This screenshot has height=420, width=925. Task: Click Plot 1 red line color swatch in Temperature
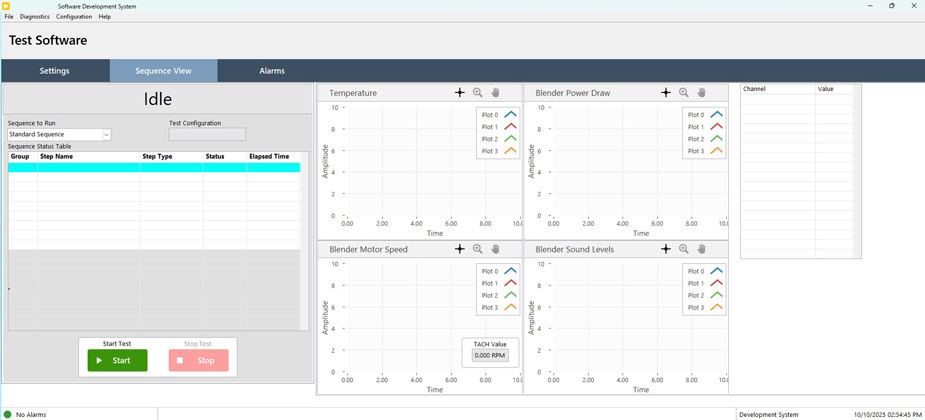[510, 127]
